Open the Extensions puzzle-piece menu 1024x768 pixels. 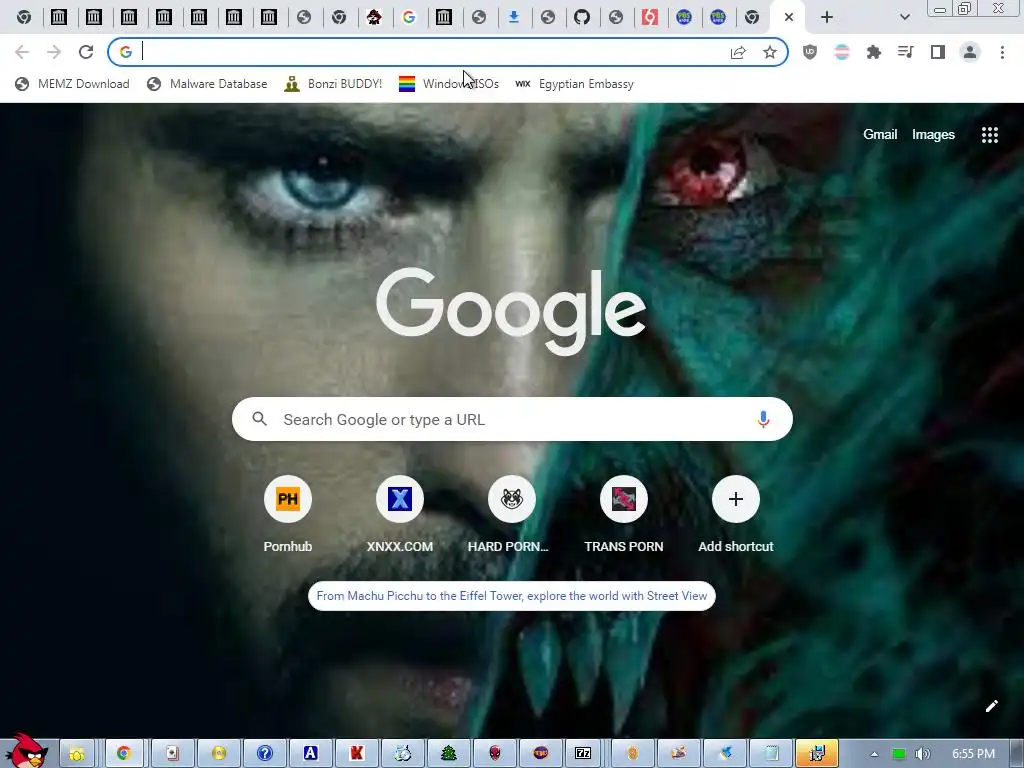(874, 52)
